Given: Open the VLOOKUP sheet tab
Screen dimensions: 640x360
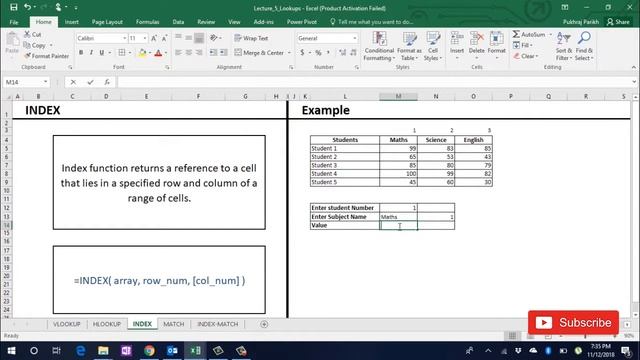Looking at the screenshot, I should pos(67,324).
